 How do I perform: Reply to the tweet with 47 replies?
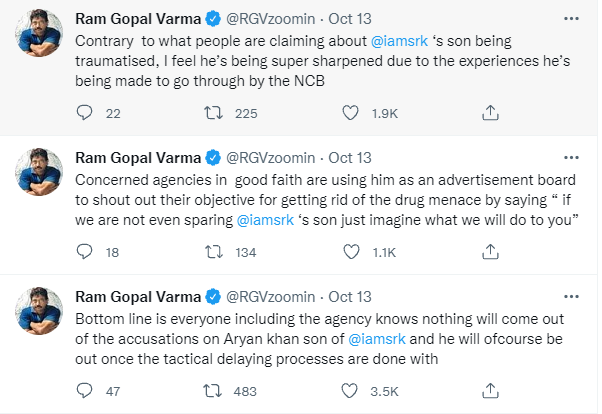(86, 391)
